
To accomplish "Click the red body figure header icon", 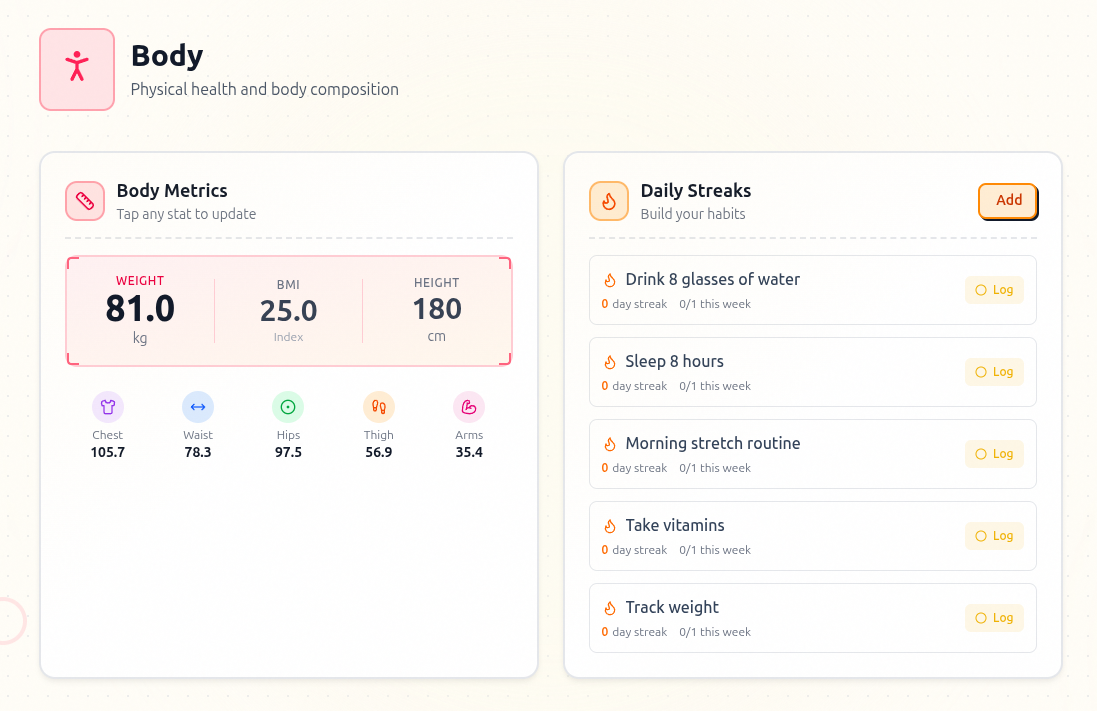I will pyautogui.click(x=77, y=68).
